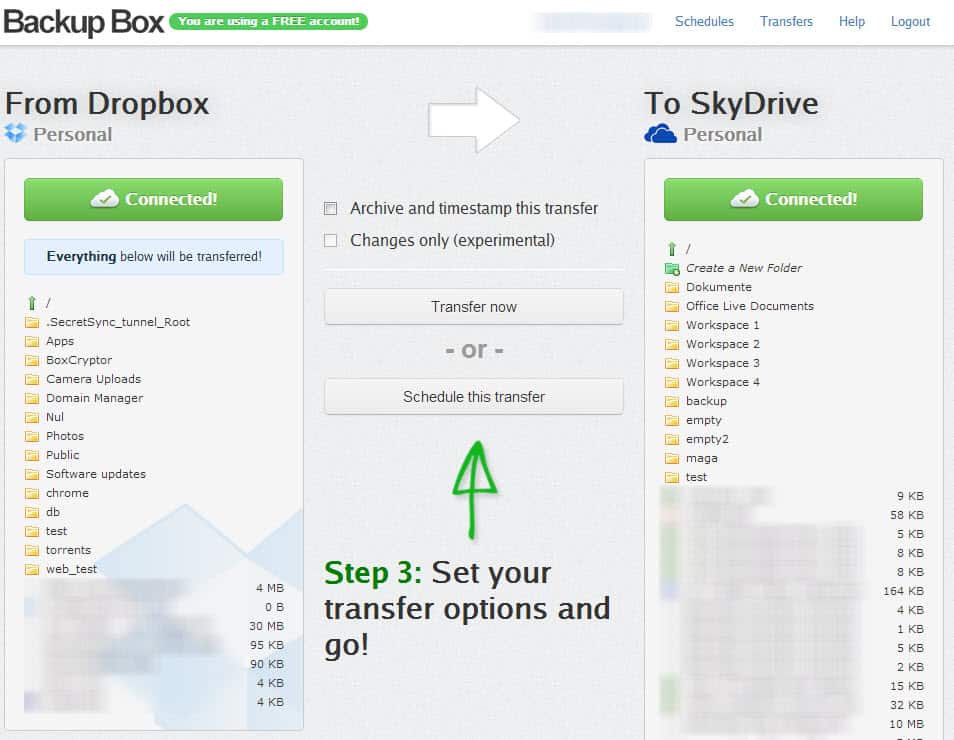954x740 pixels.
Task: Click the Transfer now button
Action: click(473, 306)
